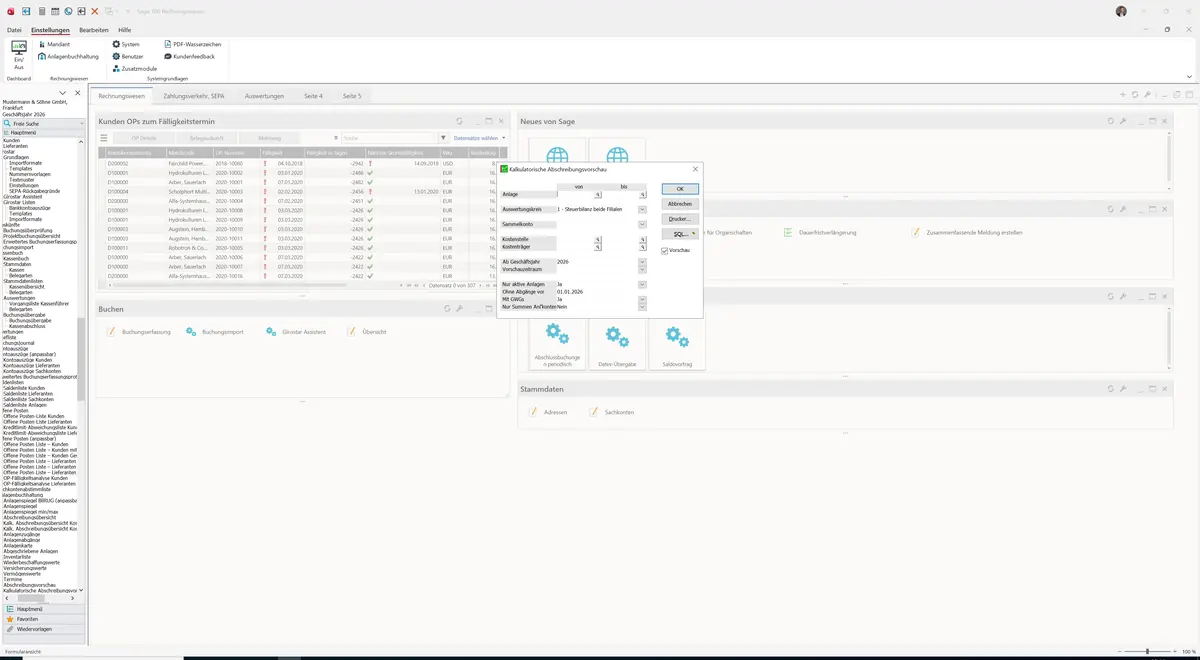Select Kalkulatorische Abschreibungsvorschau in the navigation tree
The height and width of the screenshot is (660, 1200).
pyautogui.click(x=41, y=591)
